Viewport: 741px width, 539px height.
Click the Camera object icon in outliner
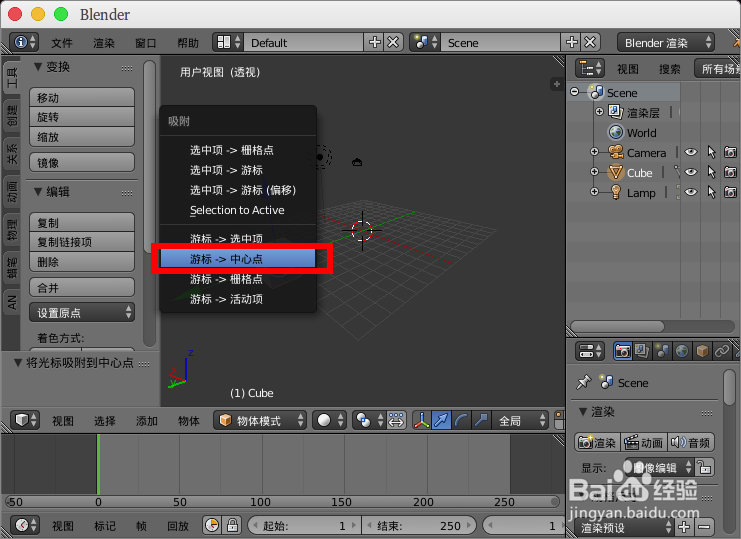[x=616, y=152]
